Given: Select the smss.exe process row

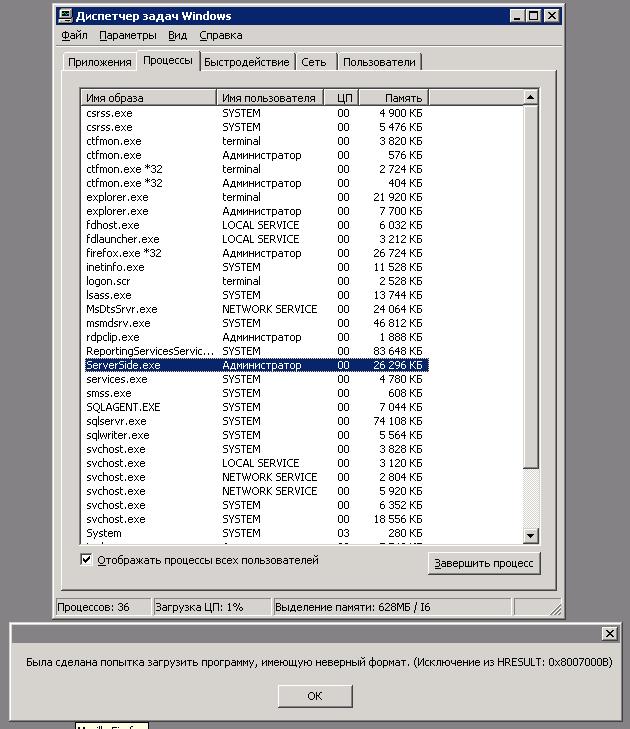Looking at the screenshot, I should point(256,393).
